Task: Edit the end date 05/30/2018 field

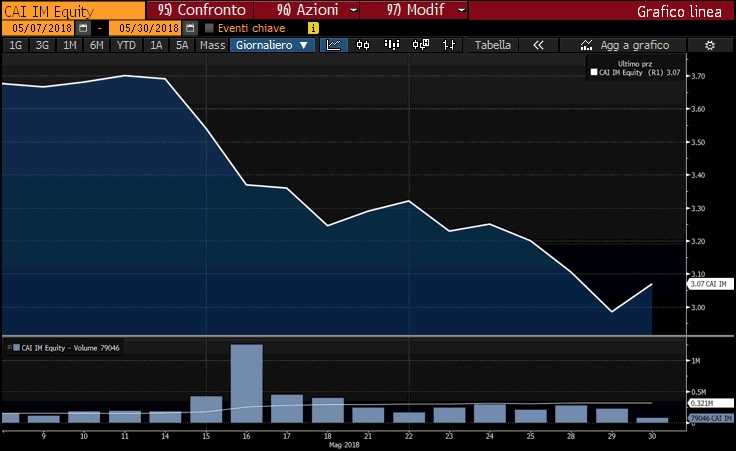Action: pyautogui.click(x=147, y=28)
